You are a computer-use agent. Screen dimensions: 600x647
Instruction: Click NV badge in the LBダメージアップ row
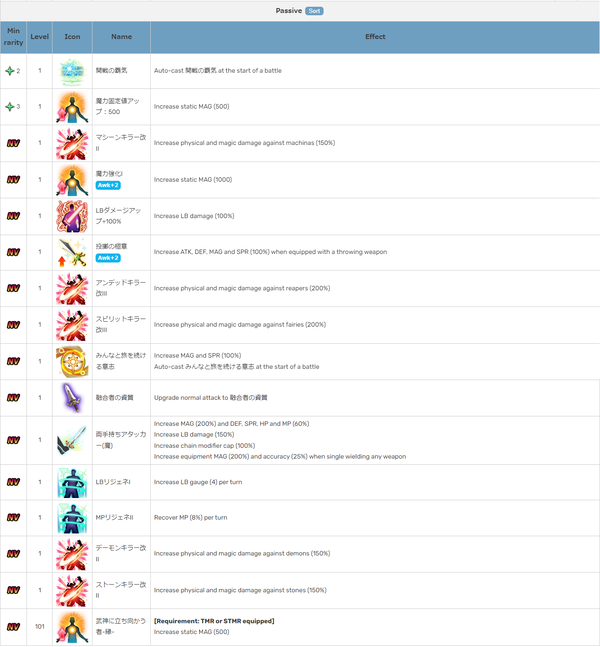tap(13, 216)
